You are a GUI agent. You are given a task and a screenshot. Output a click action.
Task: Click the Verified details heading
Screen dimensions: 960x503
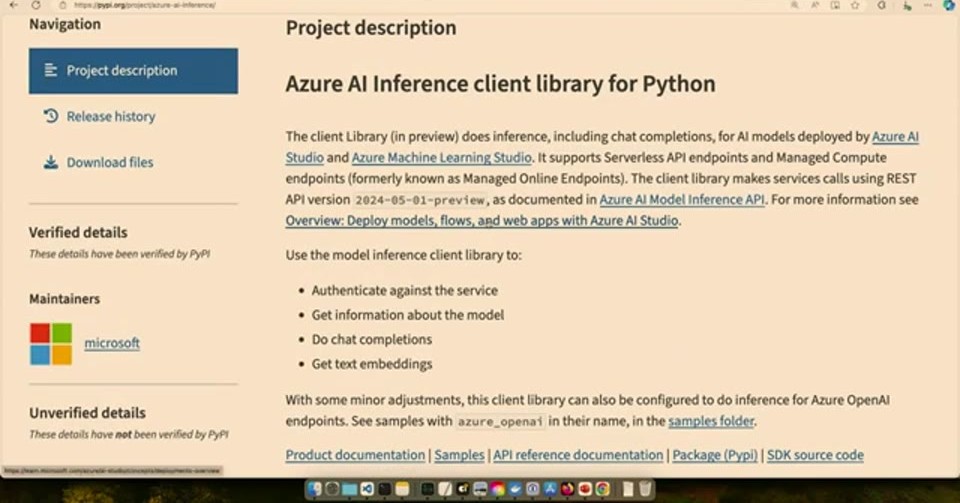(78, 233)
